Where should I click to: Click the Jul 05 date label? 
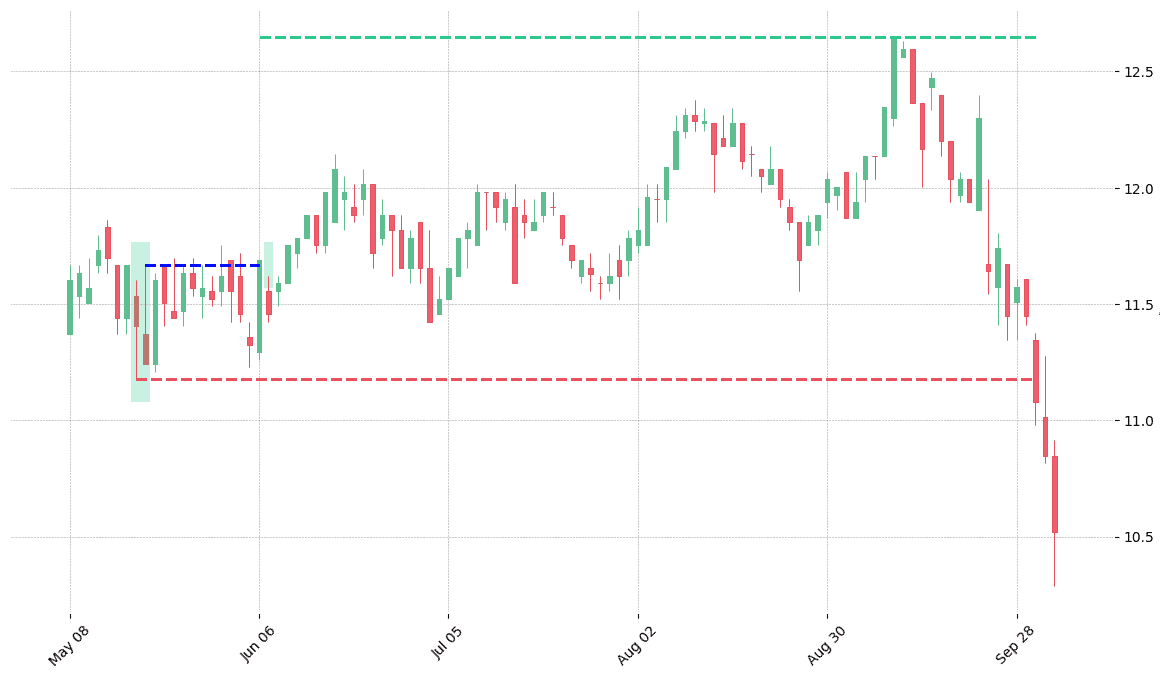click(447, 645)
